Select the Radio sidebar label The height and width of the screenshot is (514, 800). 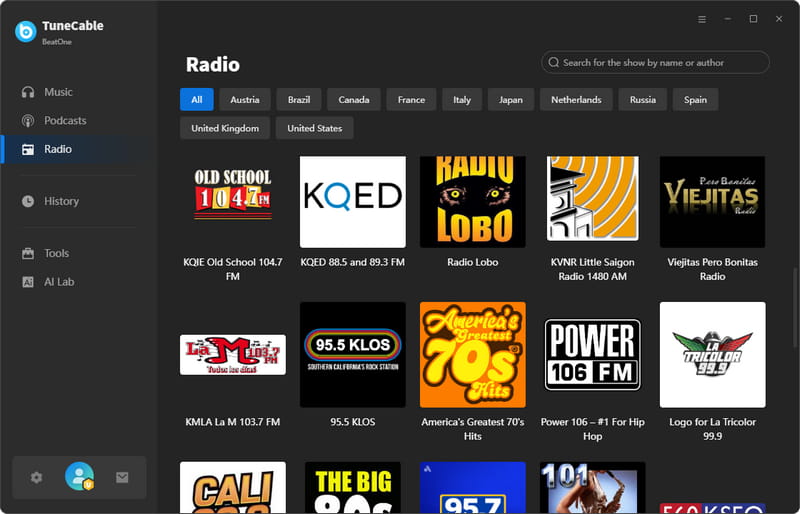(x=58, y=149)
